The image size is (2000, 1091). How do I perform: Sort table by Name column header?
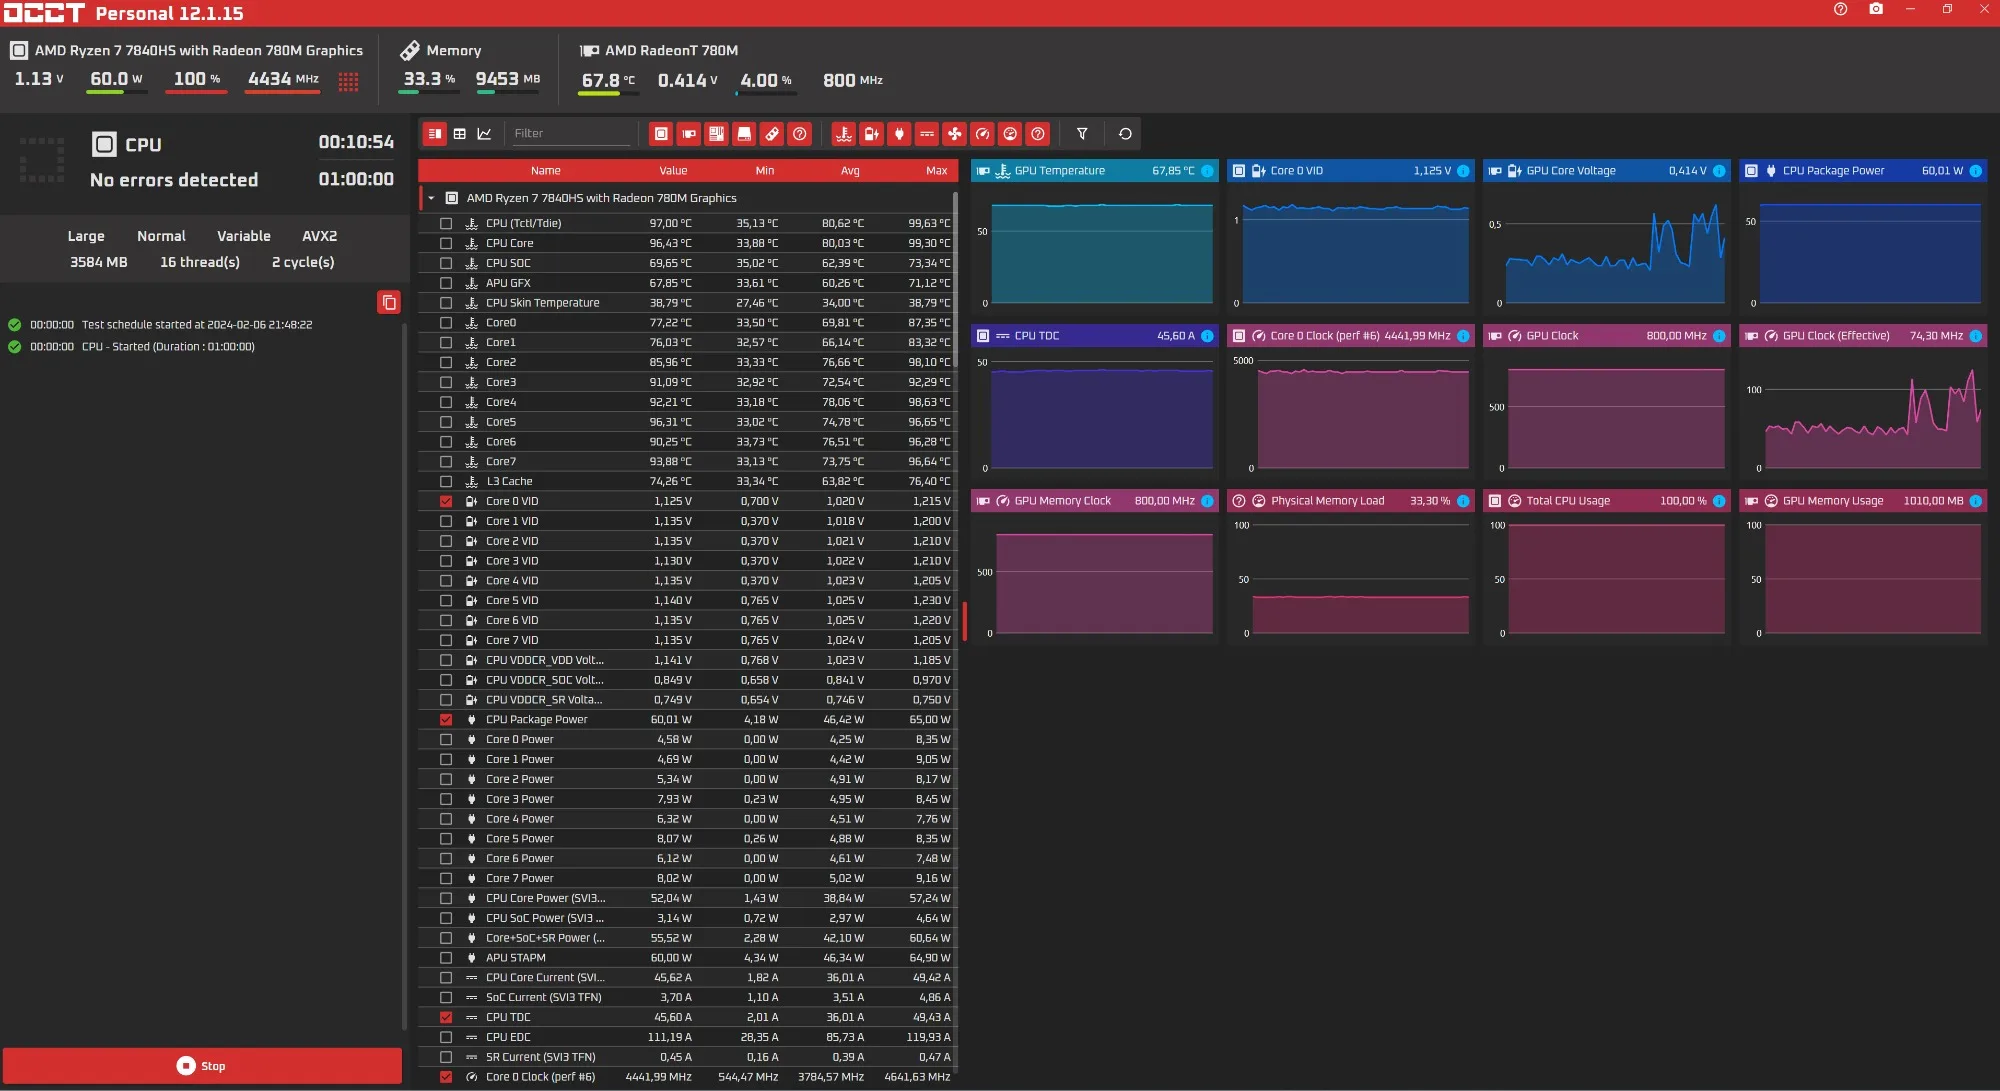(x=545, y=171)
